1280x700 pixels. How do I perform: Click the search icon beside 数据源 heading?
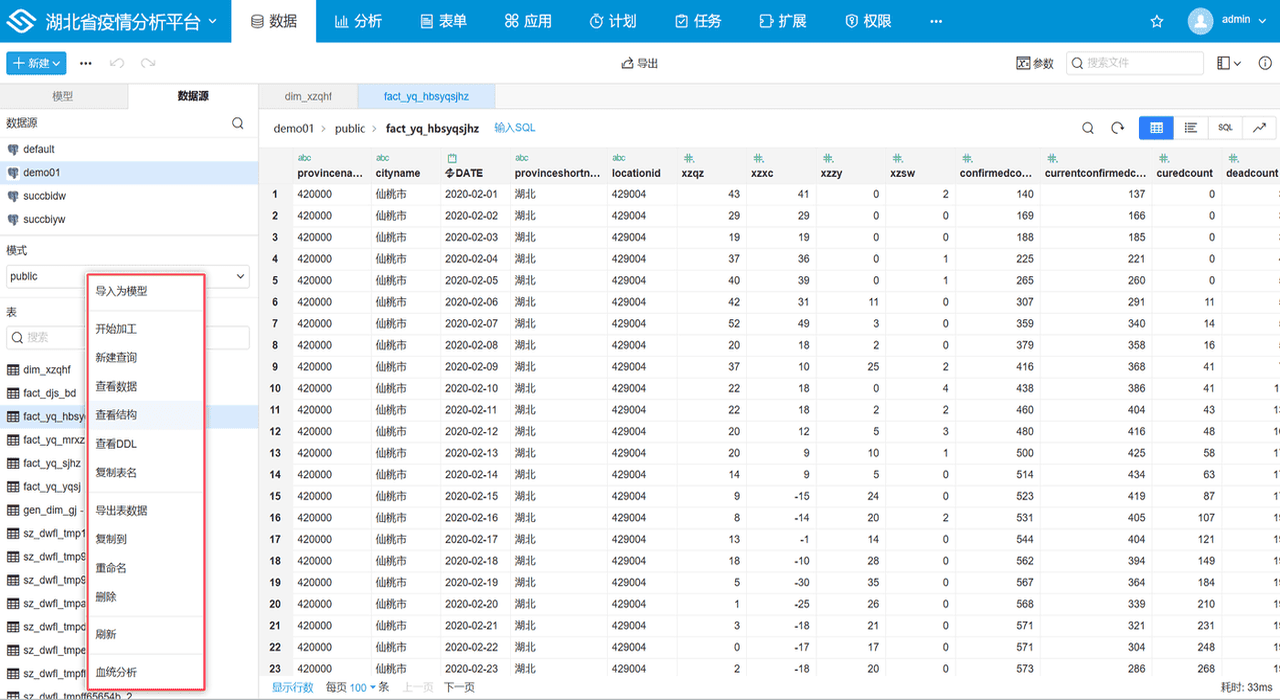point(238,123)
